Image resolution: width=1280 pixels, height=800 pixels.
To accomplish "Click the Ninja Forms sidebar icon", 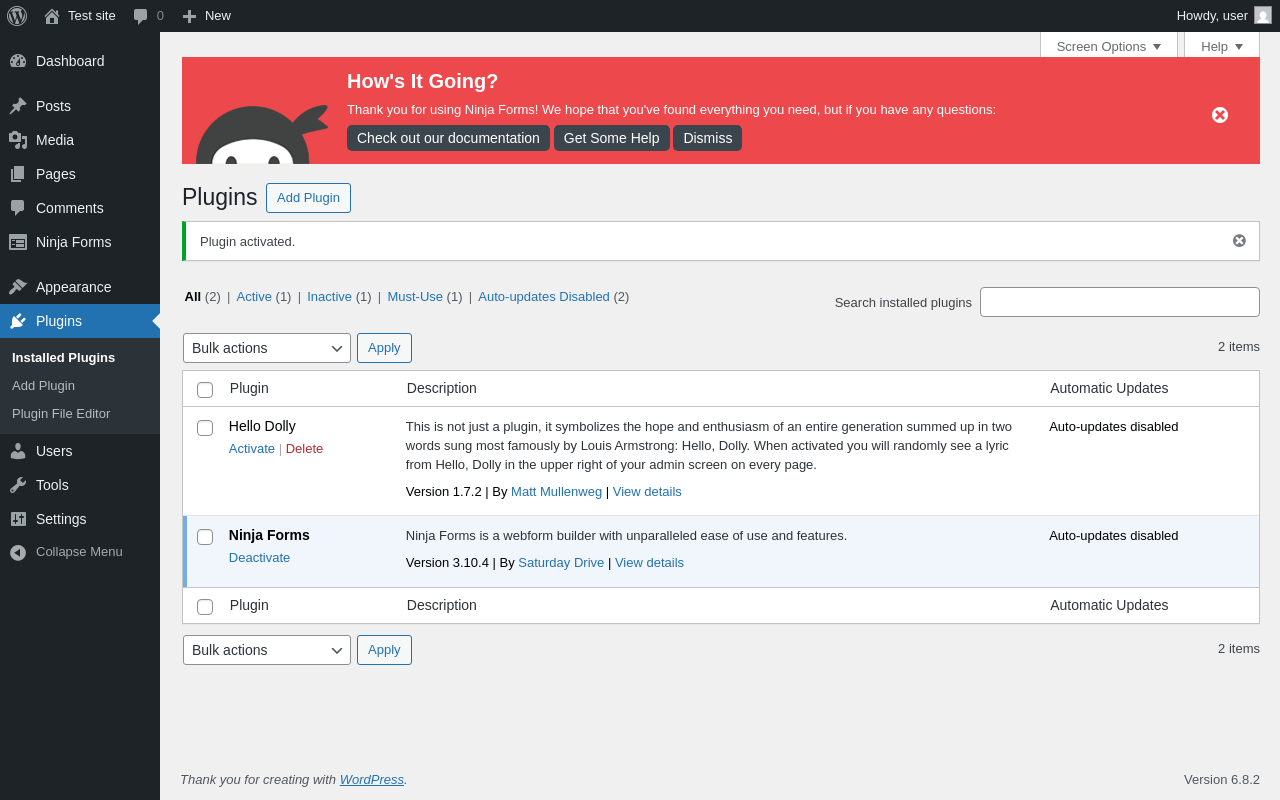I will [x=18, y=242].
